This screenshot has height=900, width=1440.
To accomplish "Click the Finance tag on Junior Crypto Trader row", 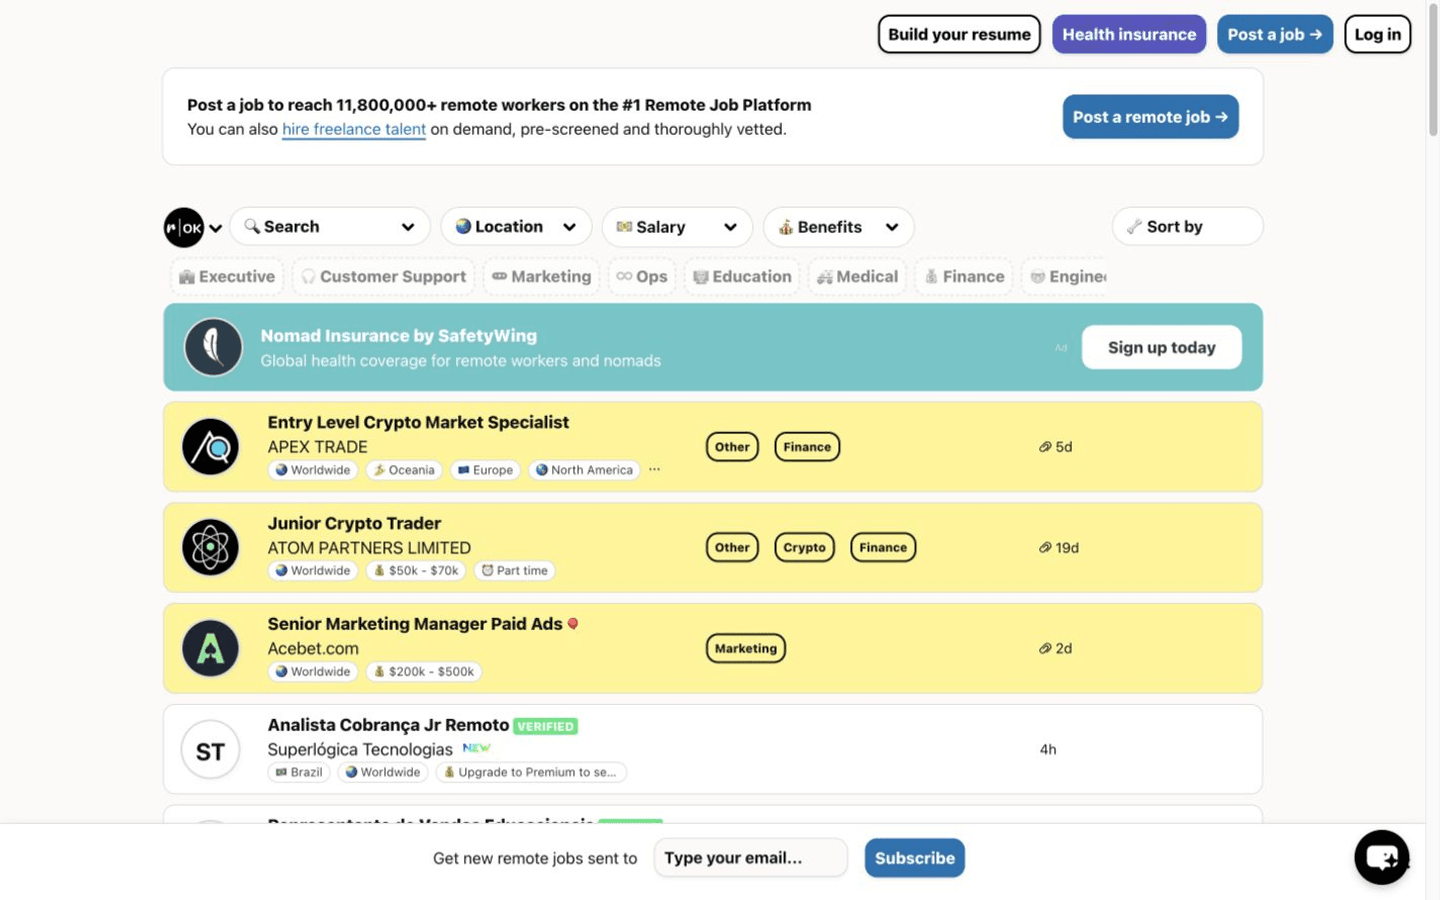I will tap(883, 548).
